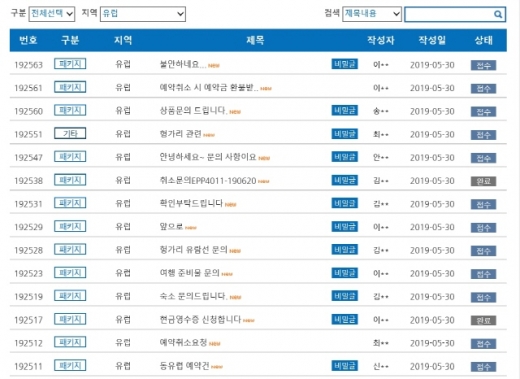Viewport: 520px width, 379px height.
Task: Open post 현금영수증 신청합니다
Action: coord(200,319)
